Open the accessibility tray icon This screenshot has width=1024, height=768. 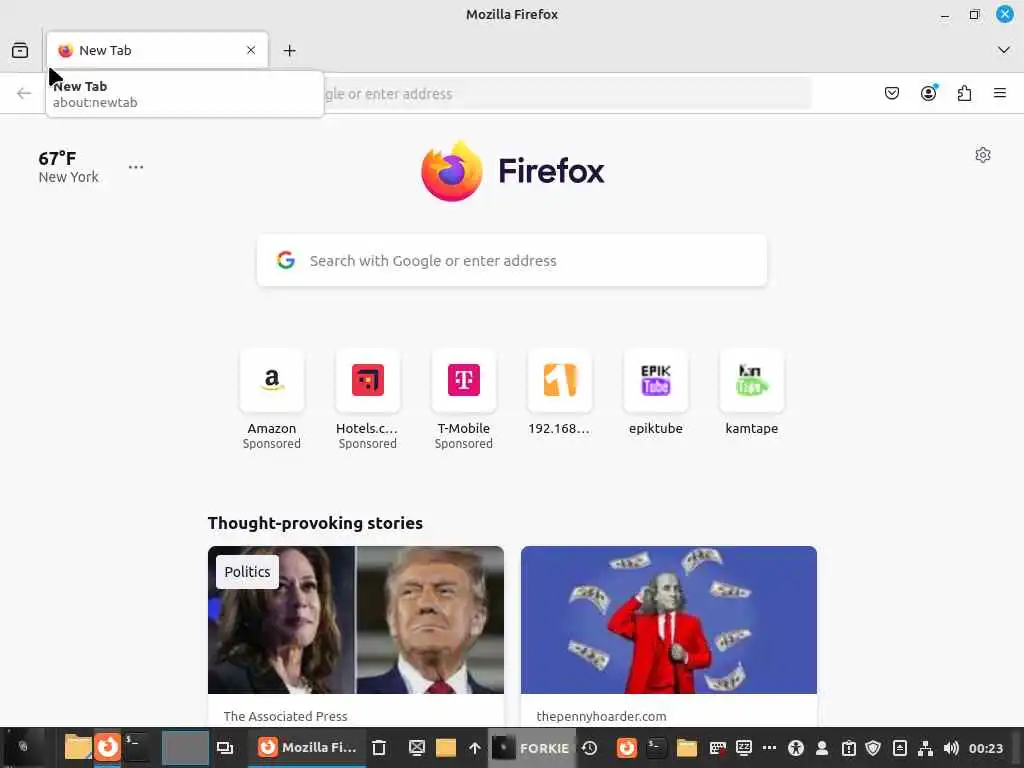click(795, 748)
